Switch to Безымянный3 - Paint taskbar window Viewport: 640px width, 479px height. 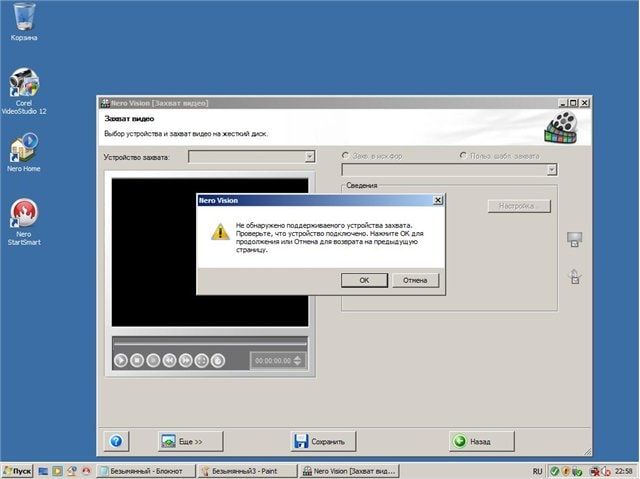pos(248,471)
